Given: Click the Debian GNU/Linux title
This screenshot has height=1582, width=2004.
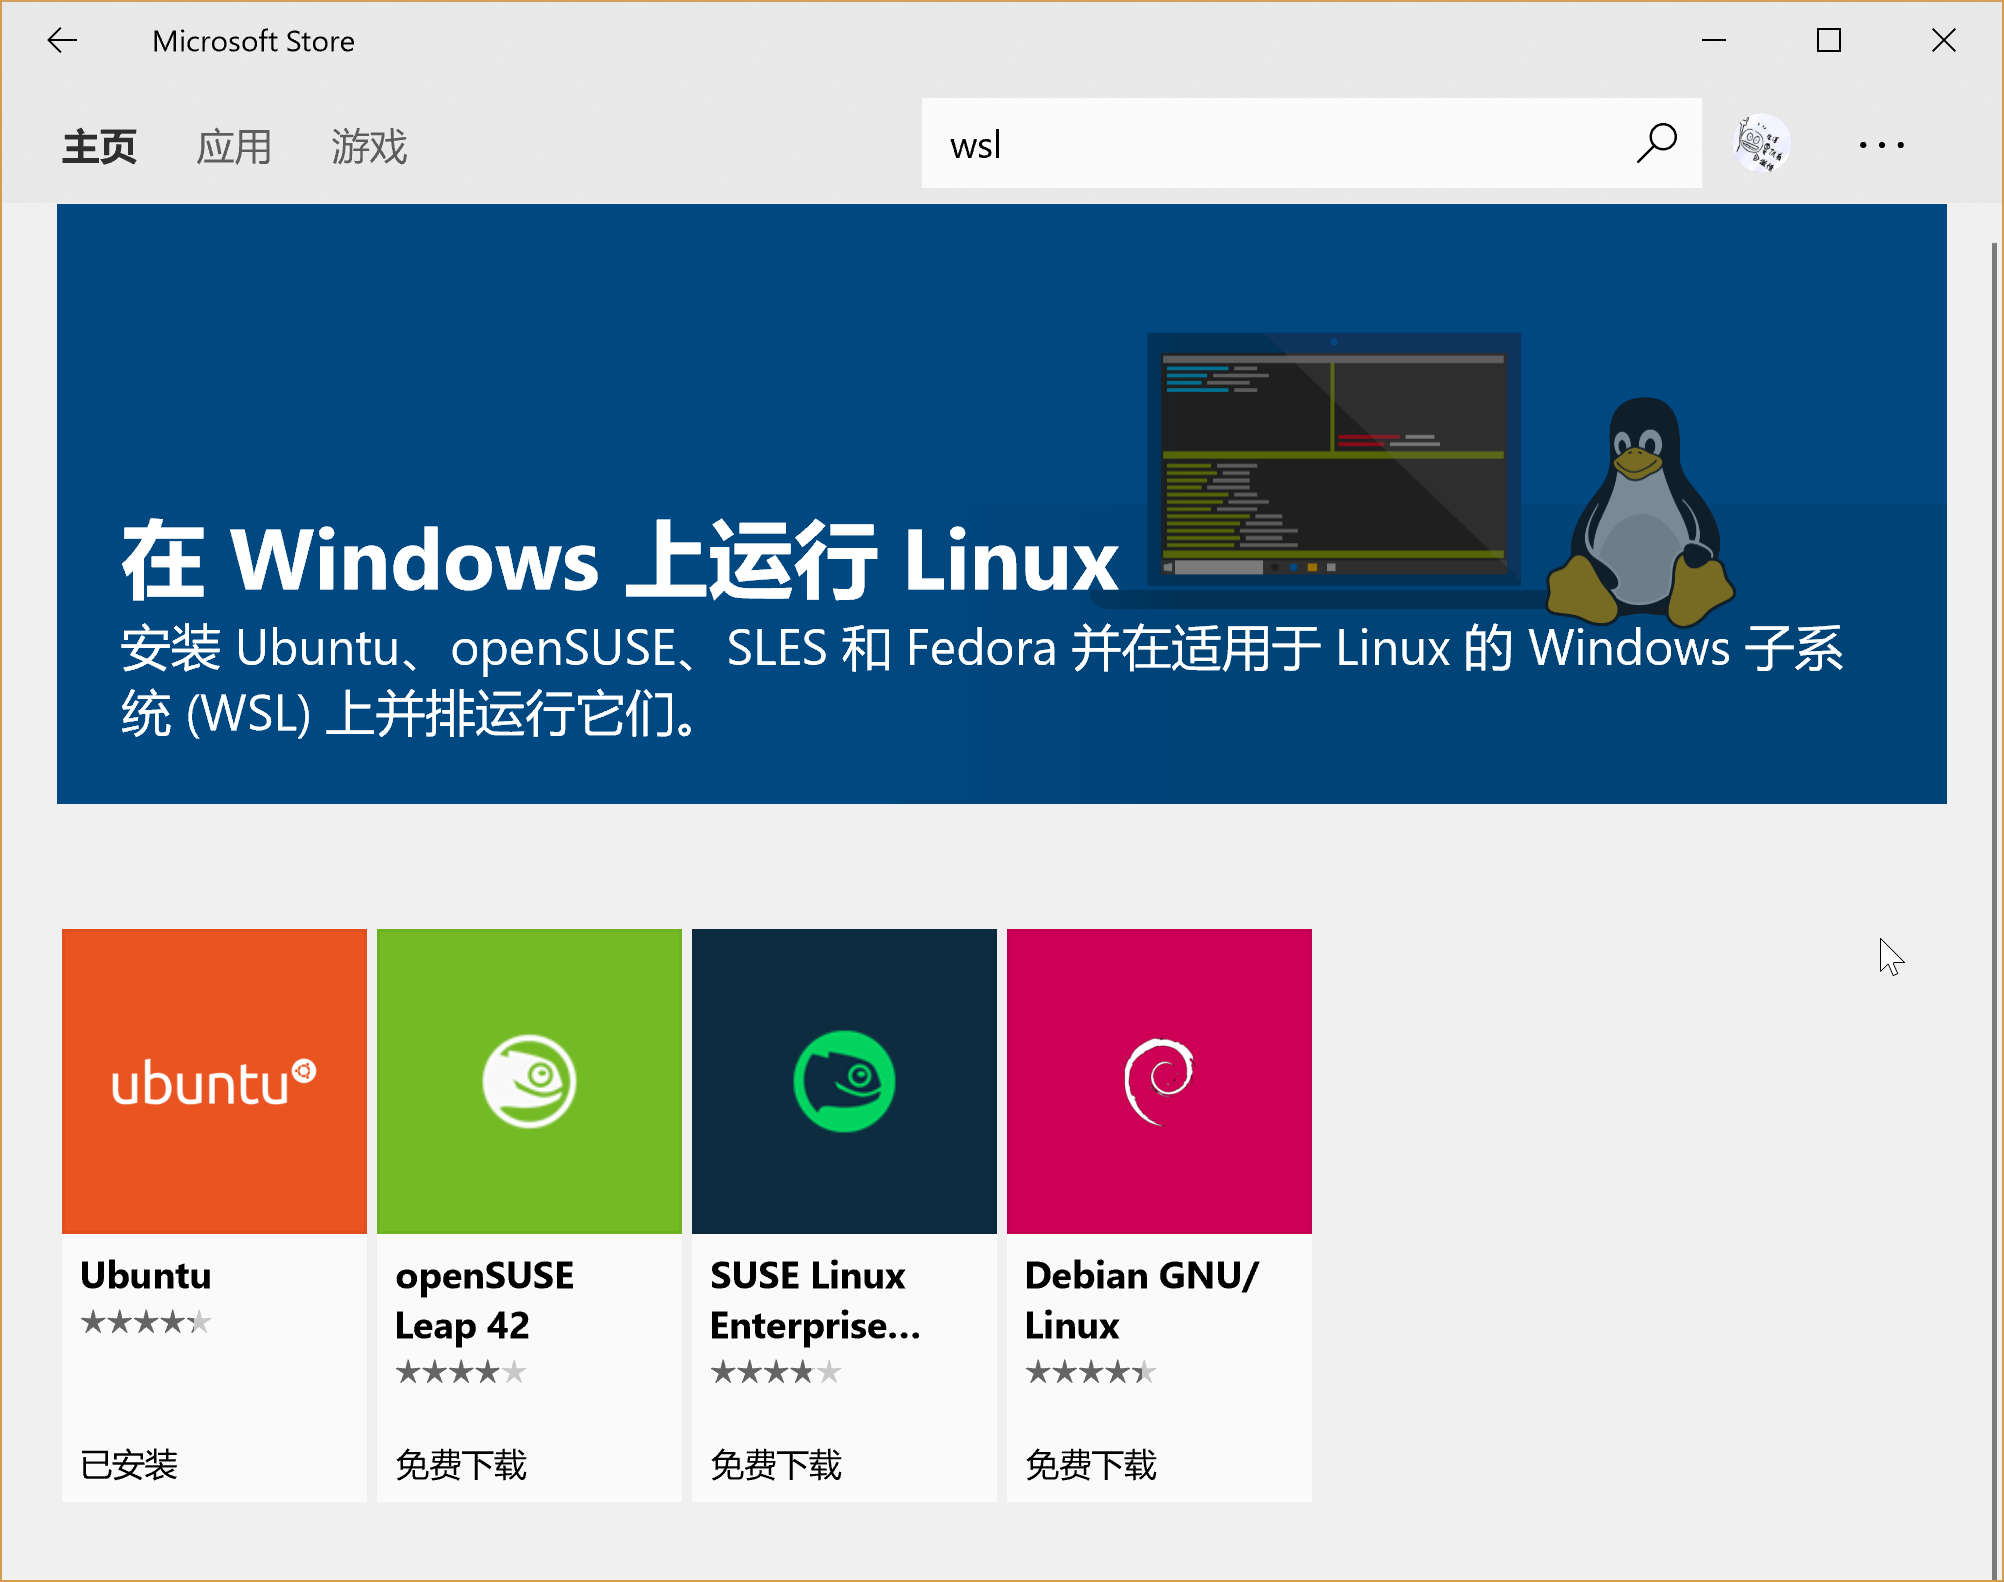Looking at the screenshot, I should pos(1141,1300).
